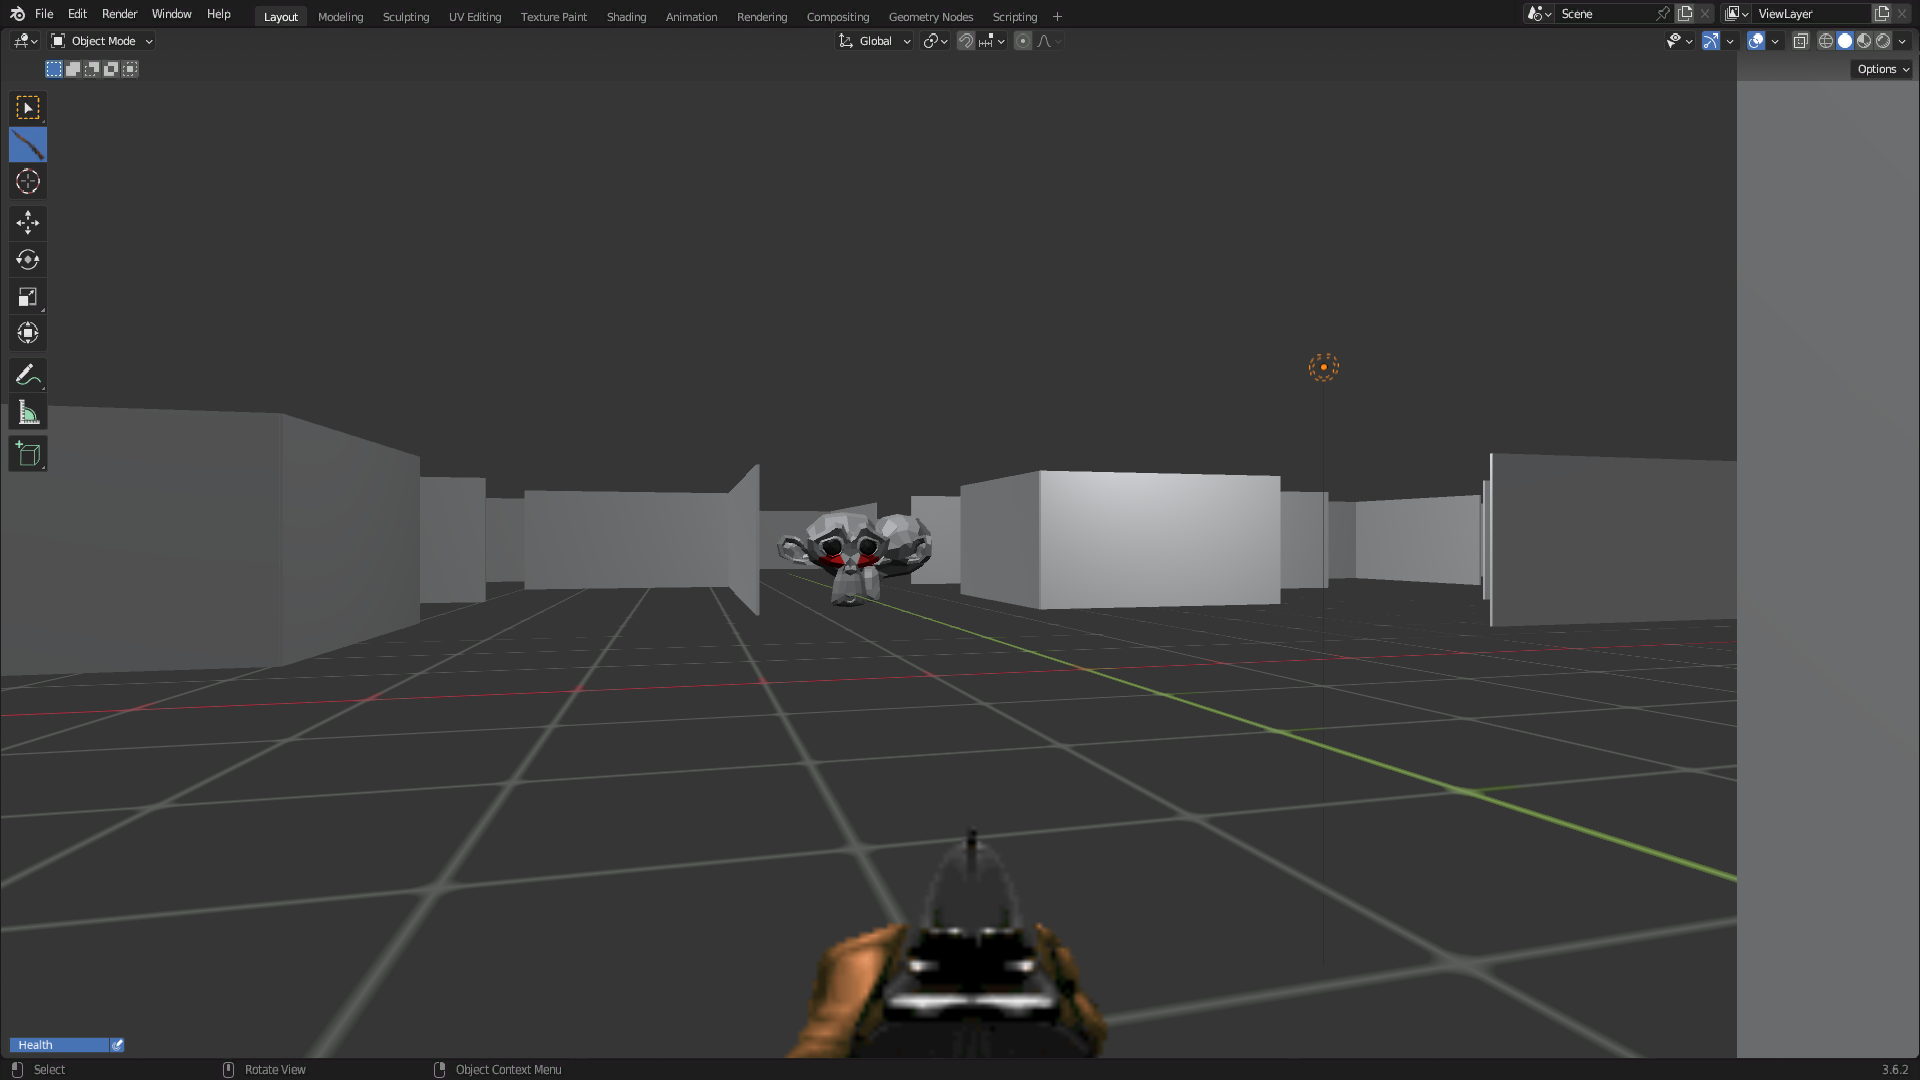Toggle proportional editing

(1022, 41)
